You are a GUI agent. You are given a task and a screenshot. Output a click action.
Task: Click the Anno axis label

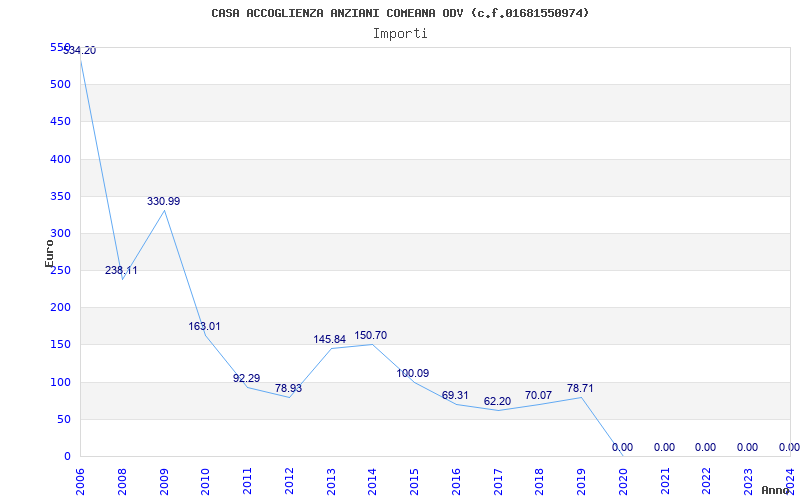pos(775,490)
